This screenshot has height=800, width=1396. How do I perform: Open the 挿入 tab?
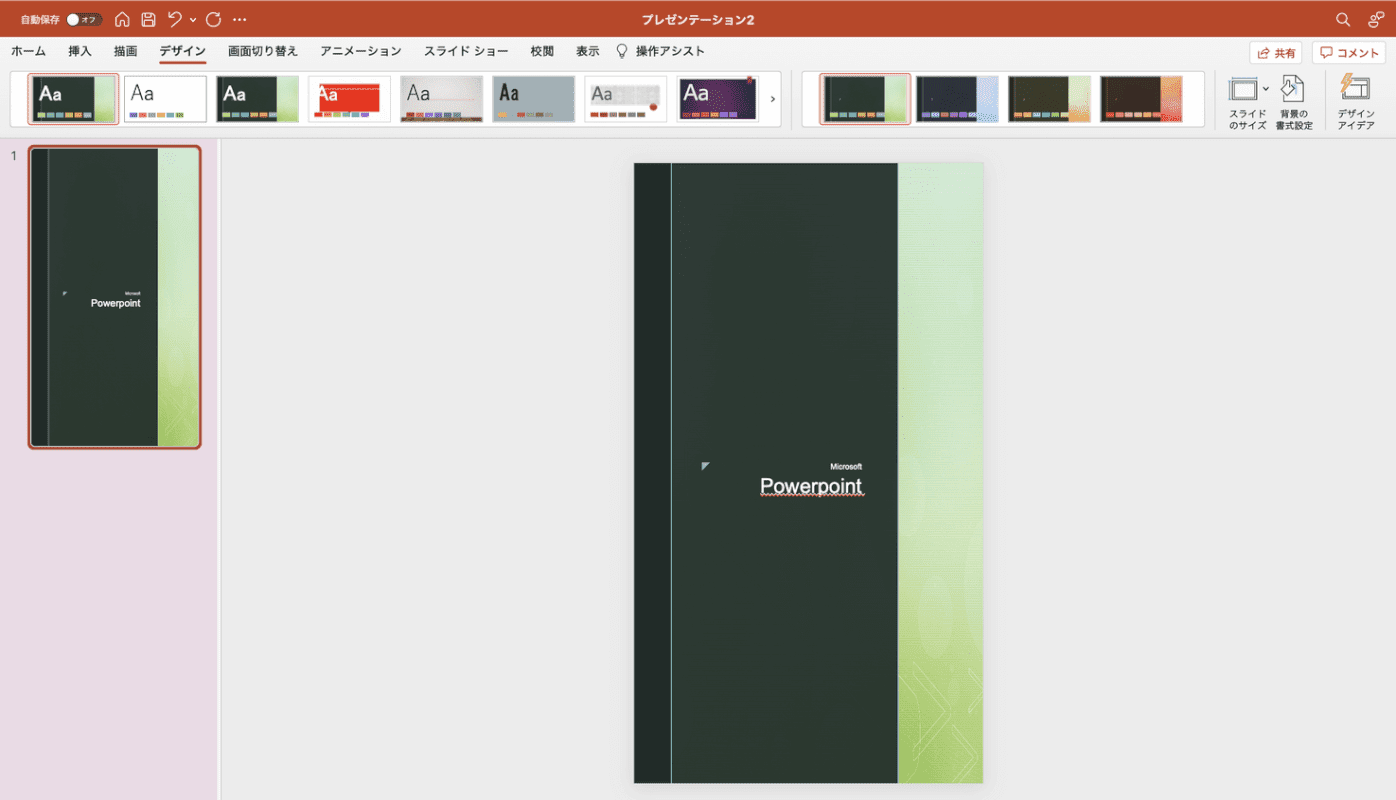[80, 51]
